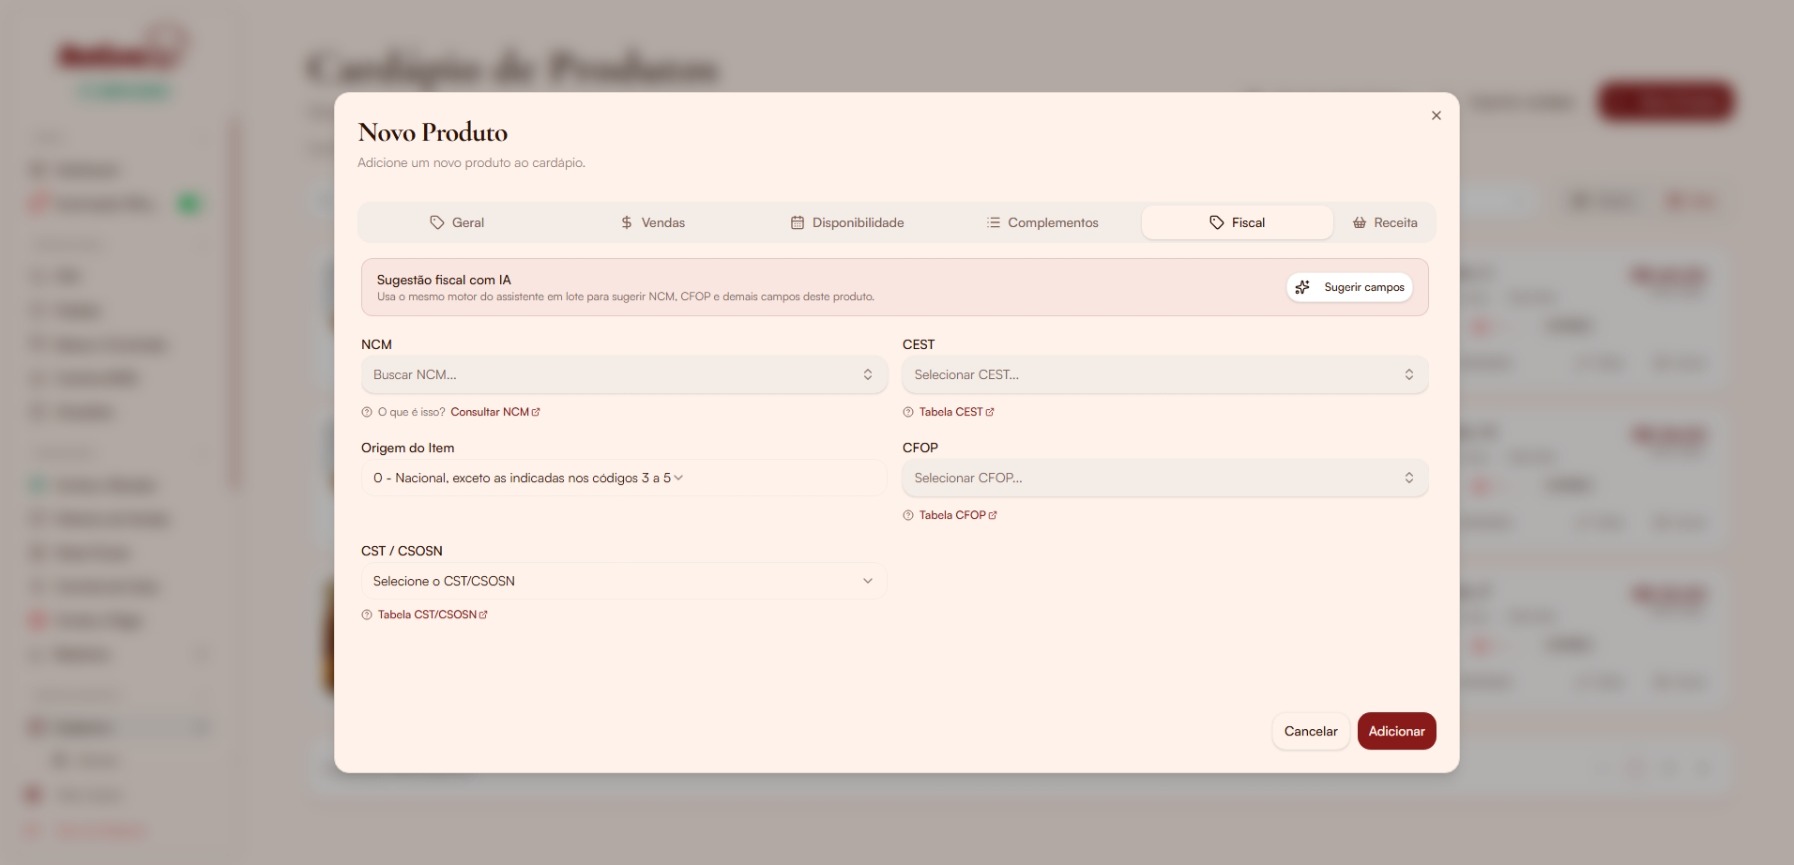Click the Cancelar button
Image resolution: width=1794 pixels, height=865 pixels.
pyautogui.click(x=1311, y=731)
